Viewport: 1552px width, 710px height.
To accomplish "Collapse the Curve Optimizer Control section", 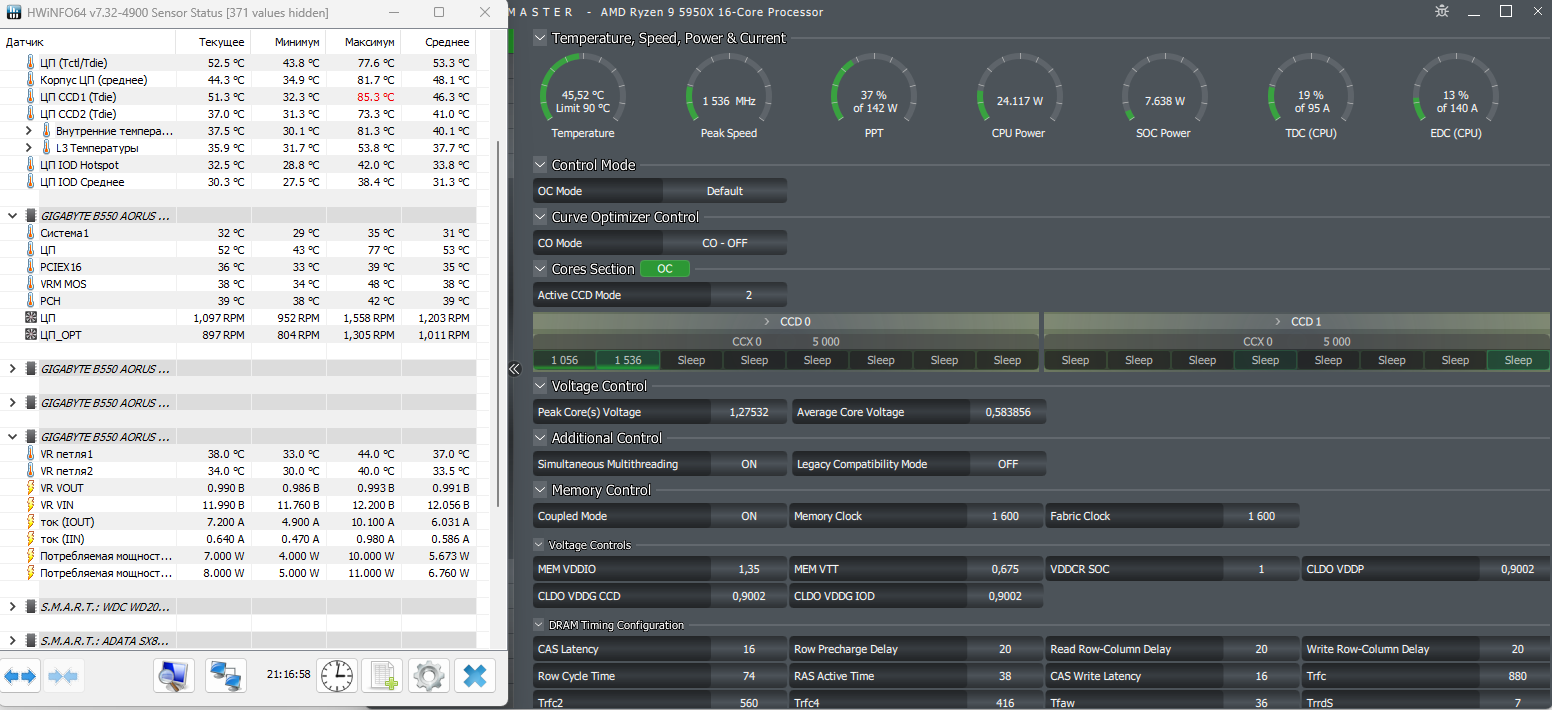I will 540,217.
